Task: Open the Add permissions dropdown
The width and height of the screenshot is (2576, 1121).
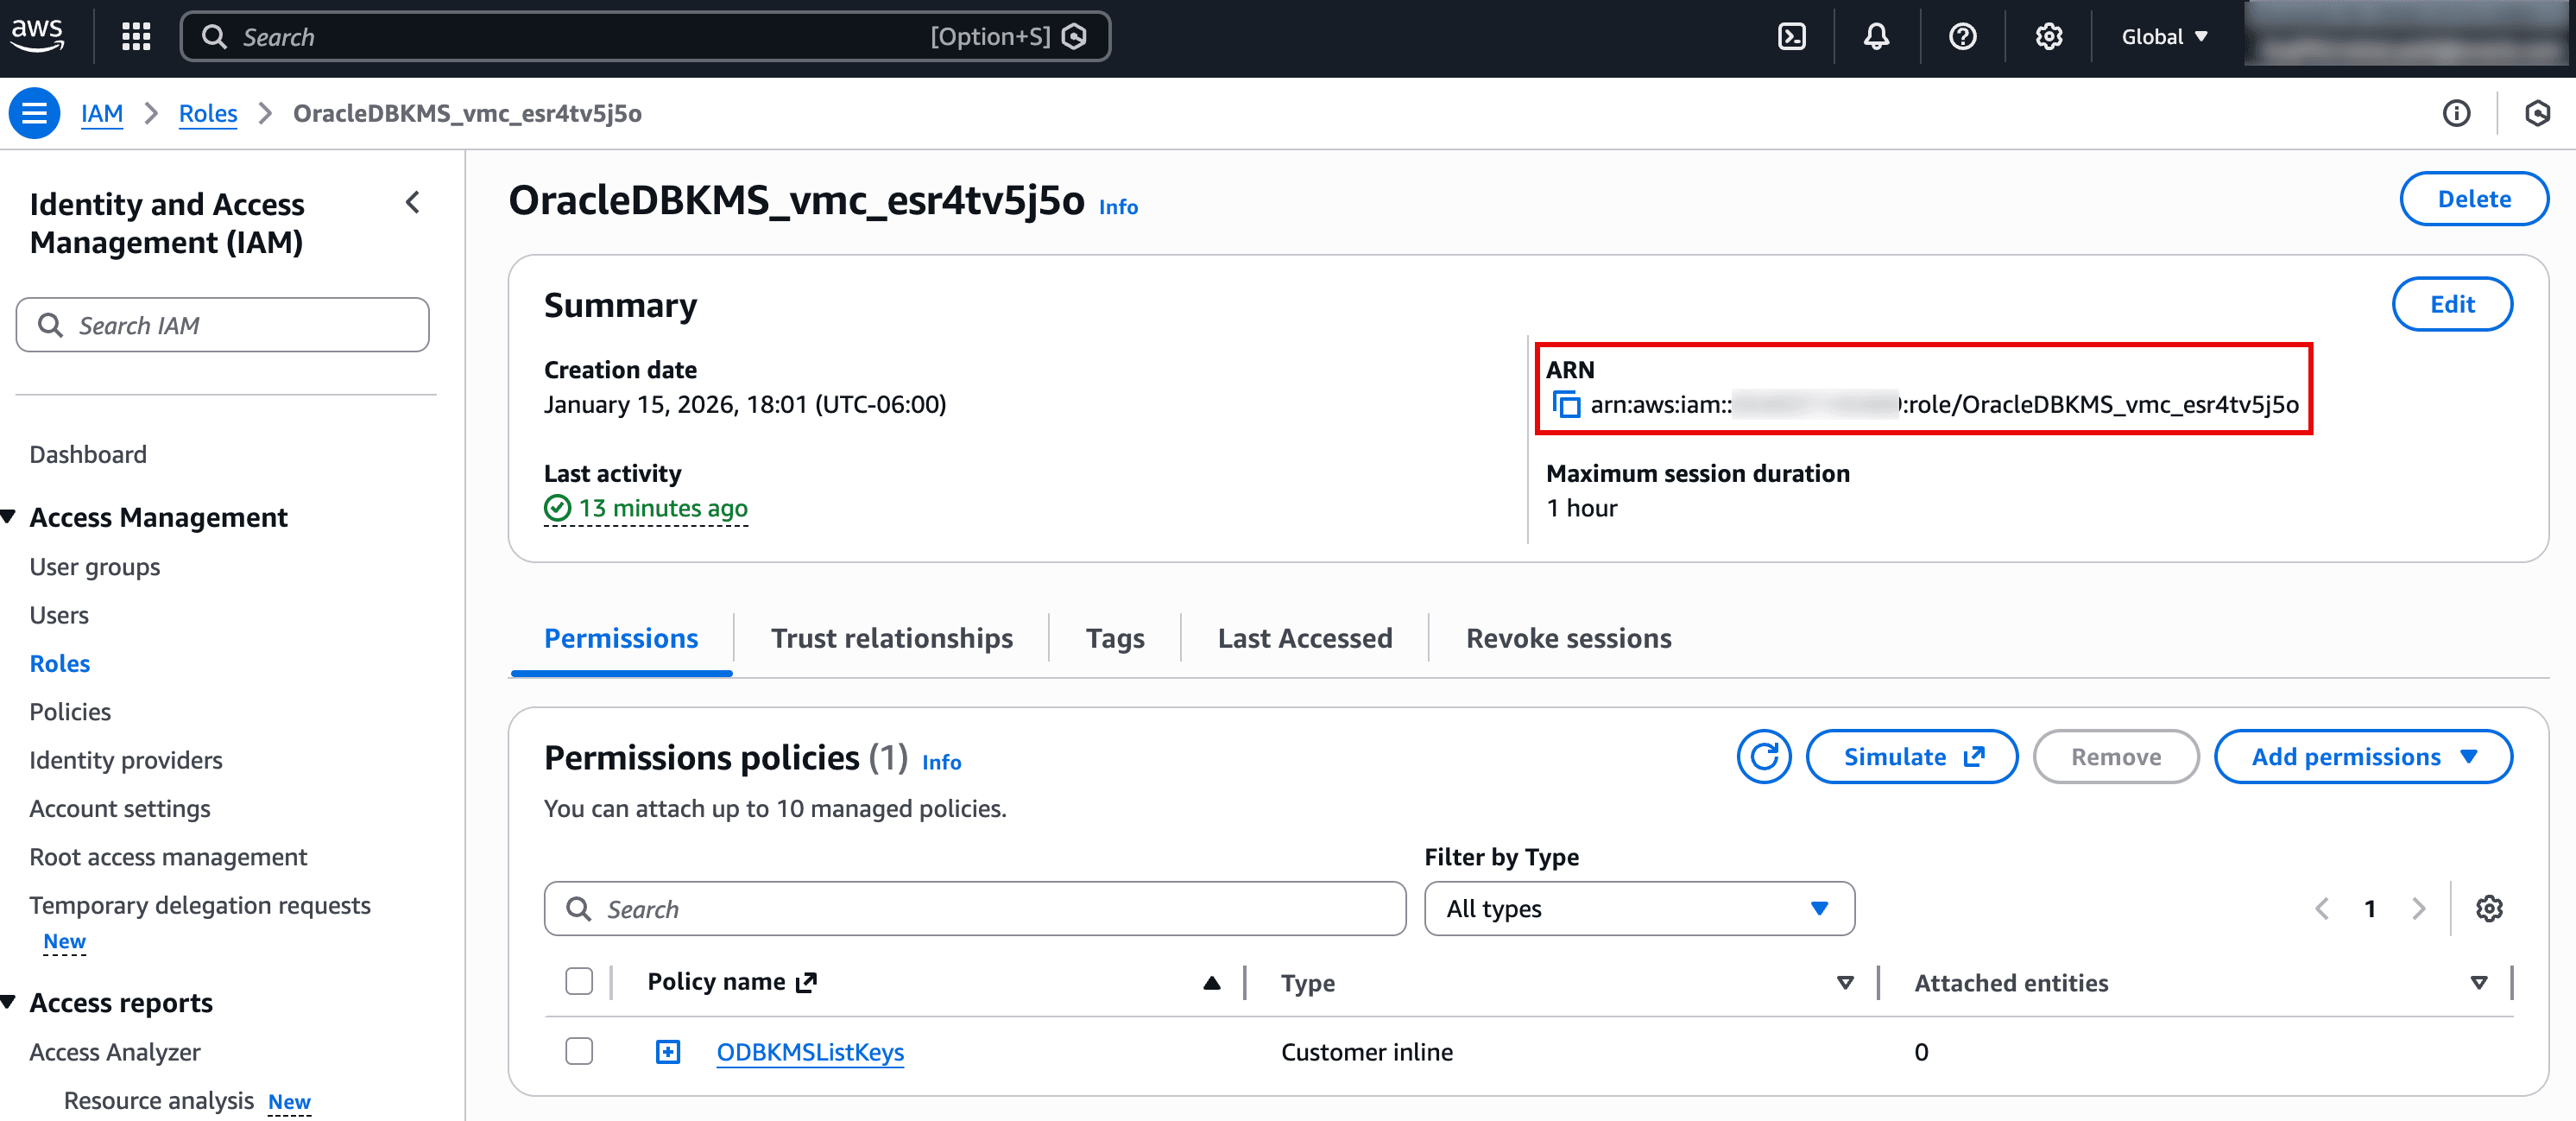Action: pyautogui.click(x=2363, y=756)
